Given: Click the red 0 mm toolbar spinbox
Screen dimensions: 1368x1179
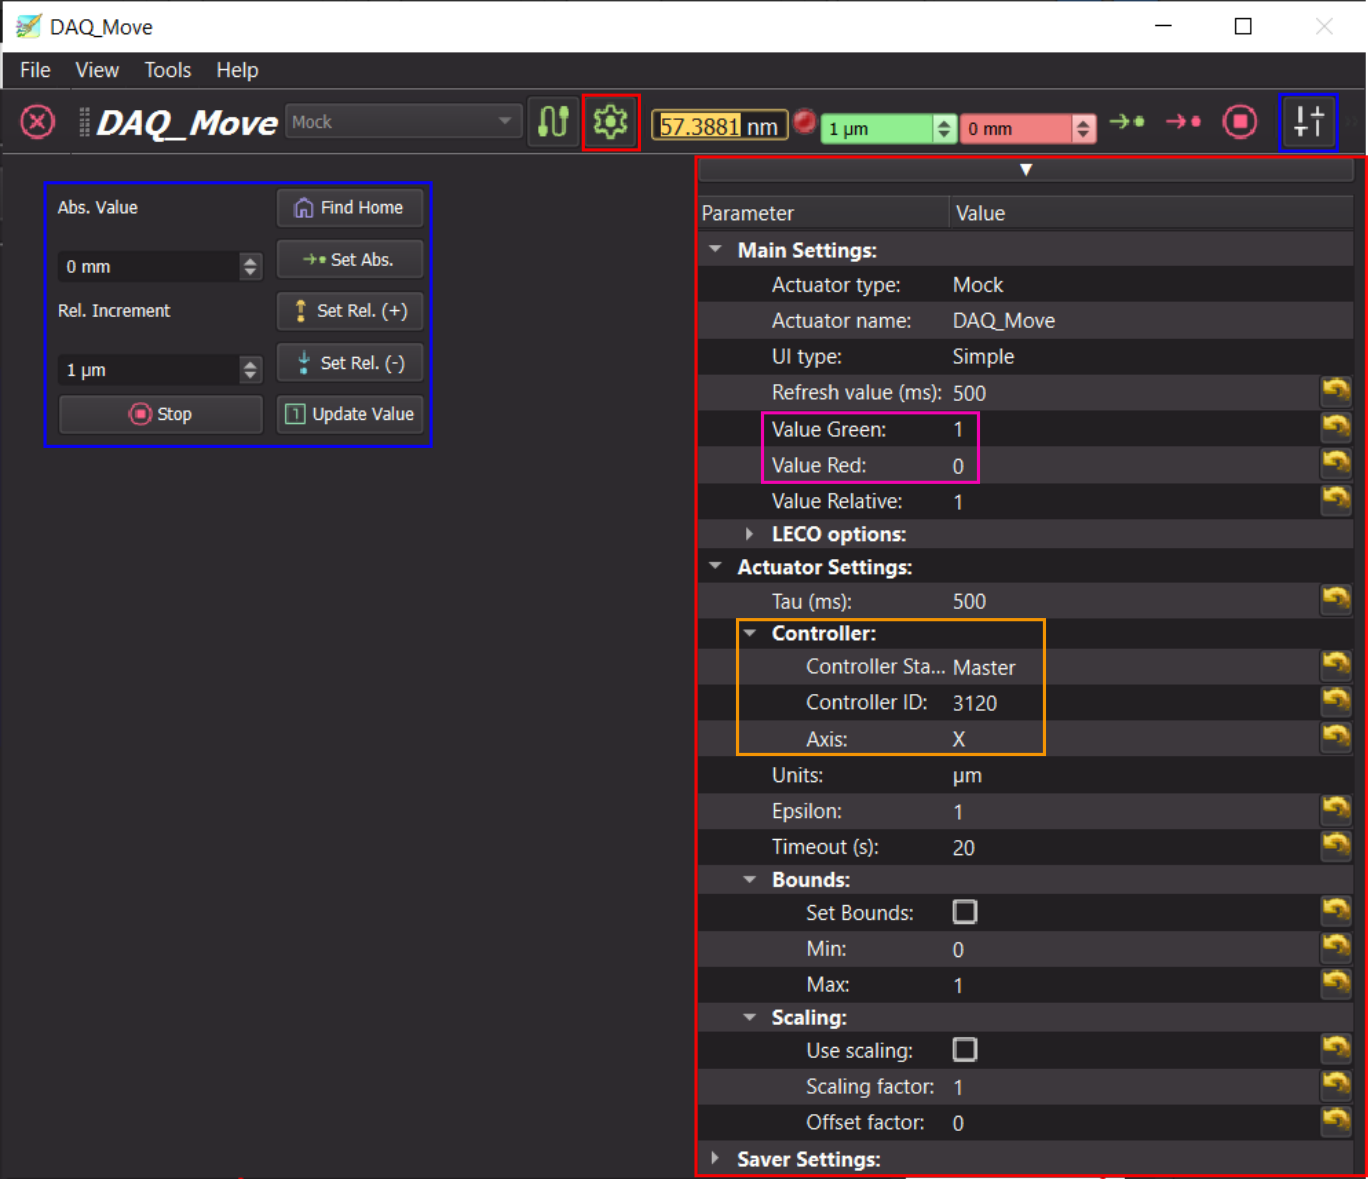Looking at the screenshot, I should 1027,129.
